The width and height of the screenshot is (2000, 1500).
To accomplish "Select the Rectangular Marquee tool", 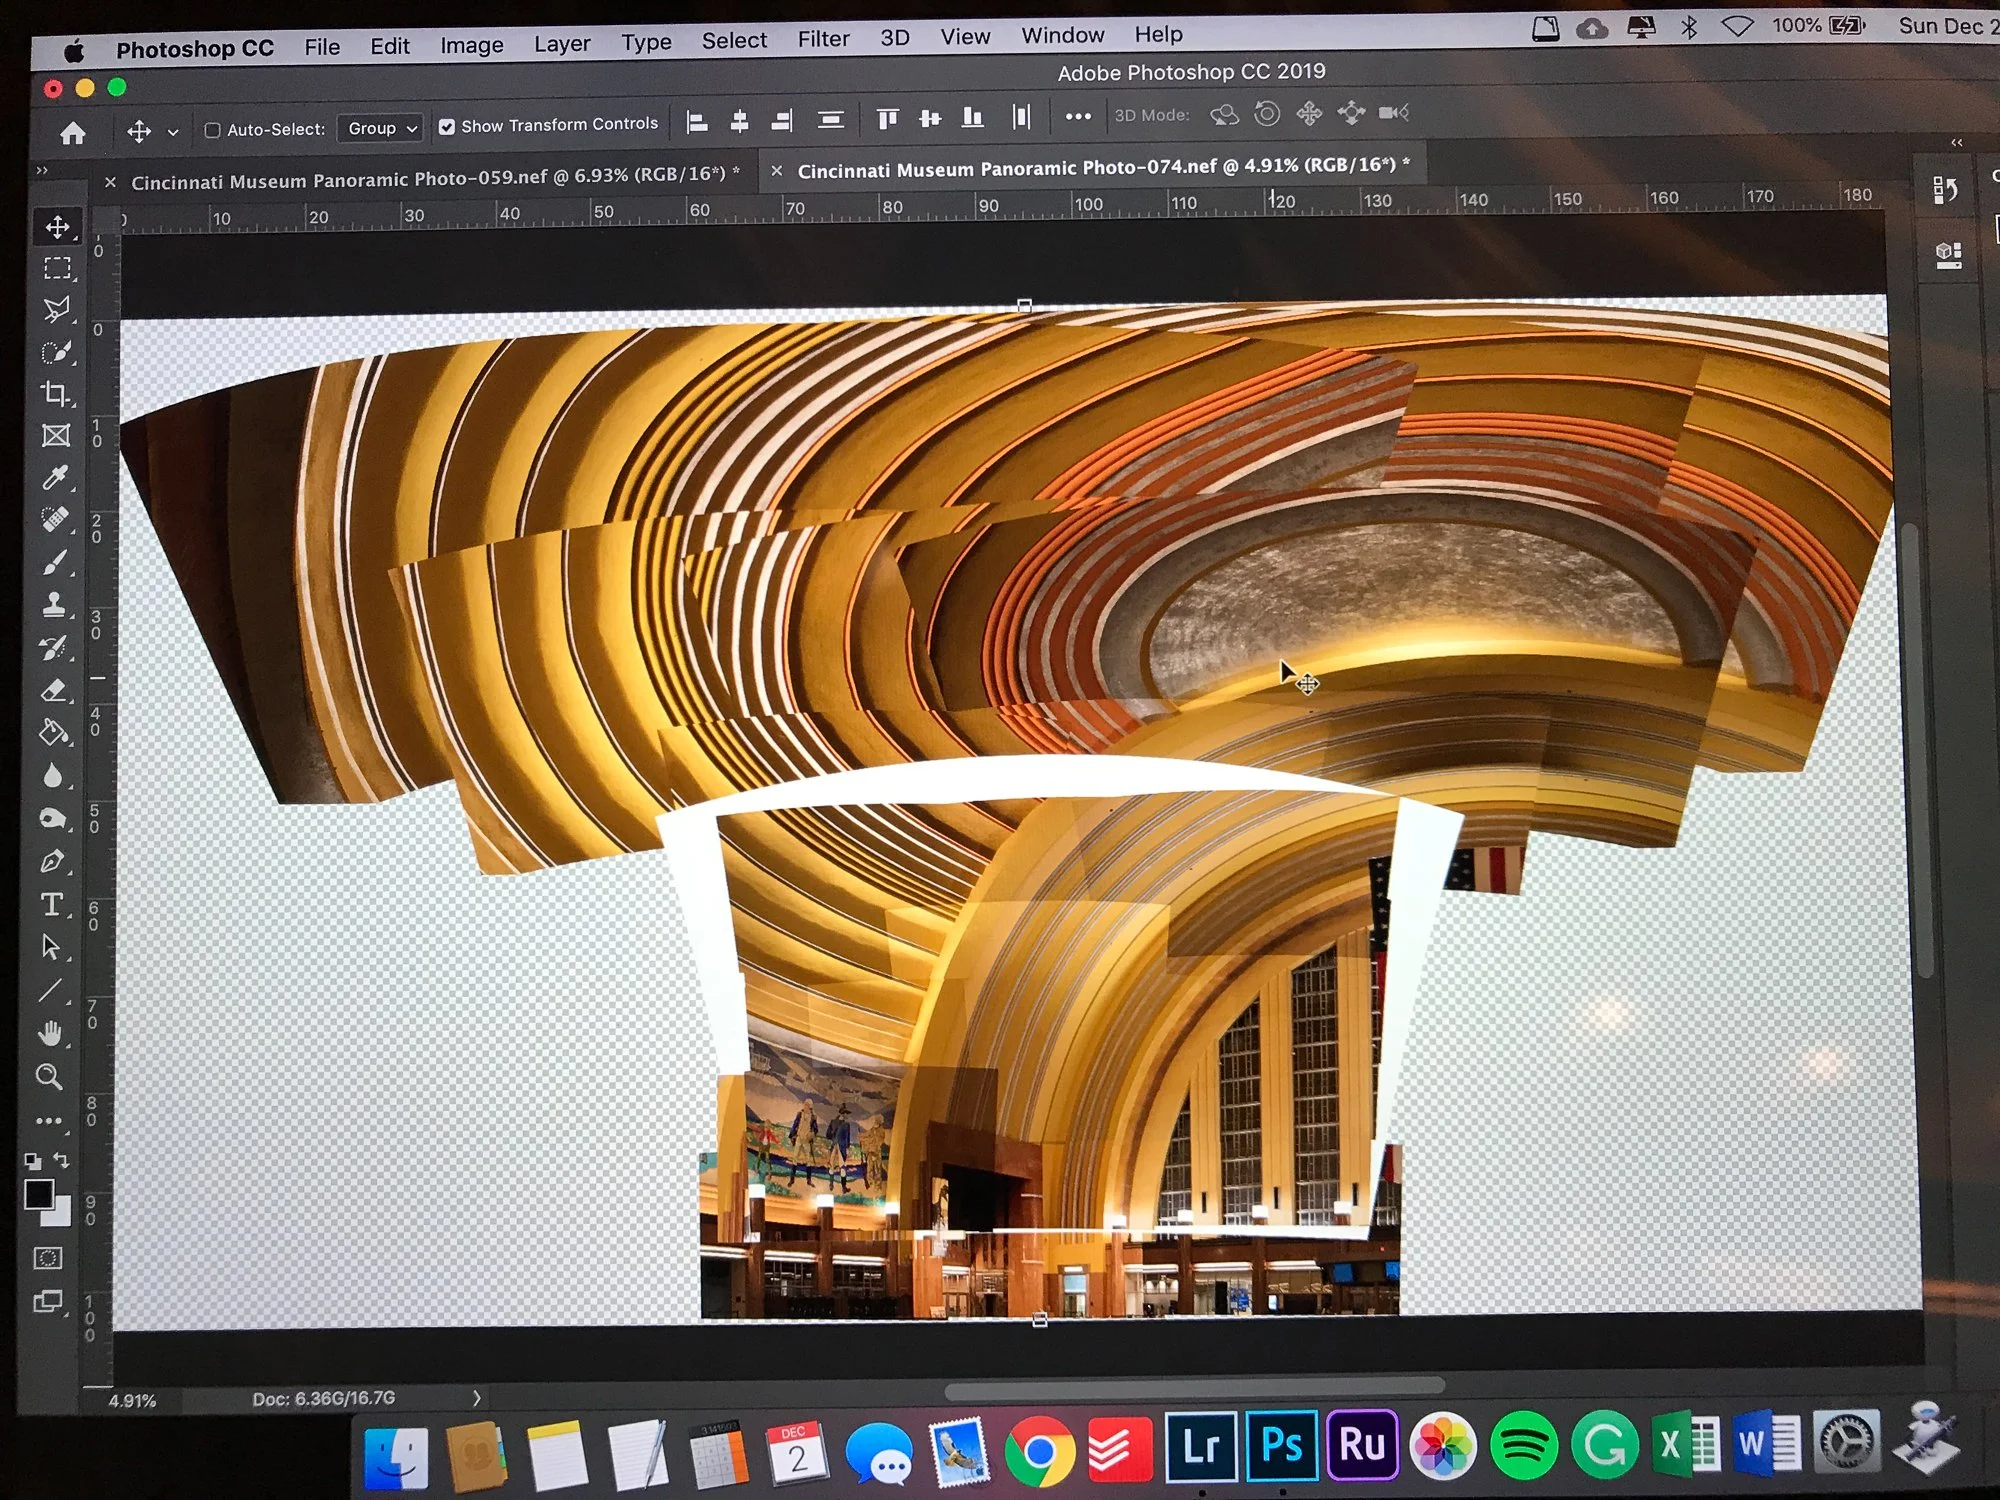I will (x=57, y=268).
